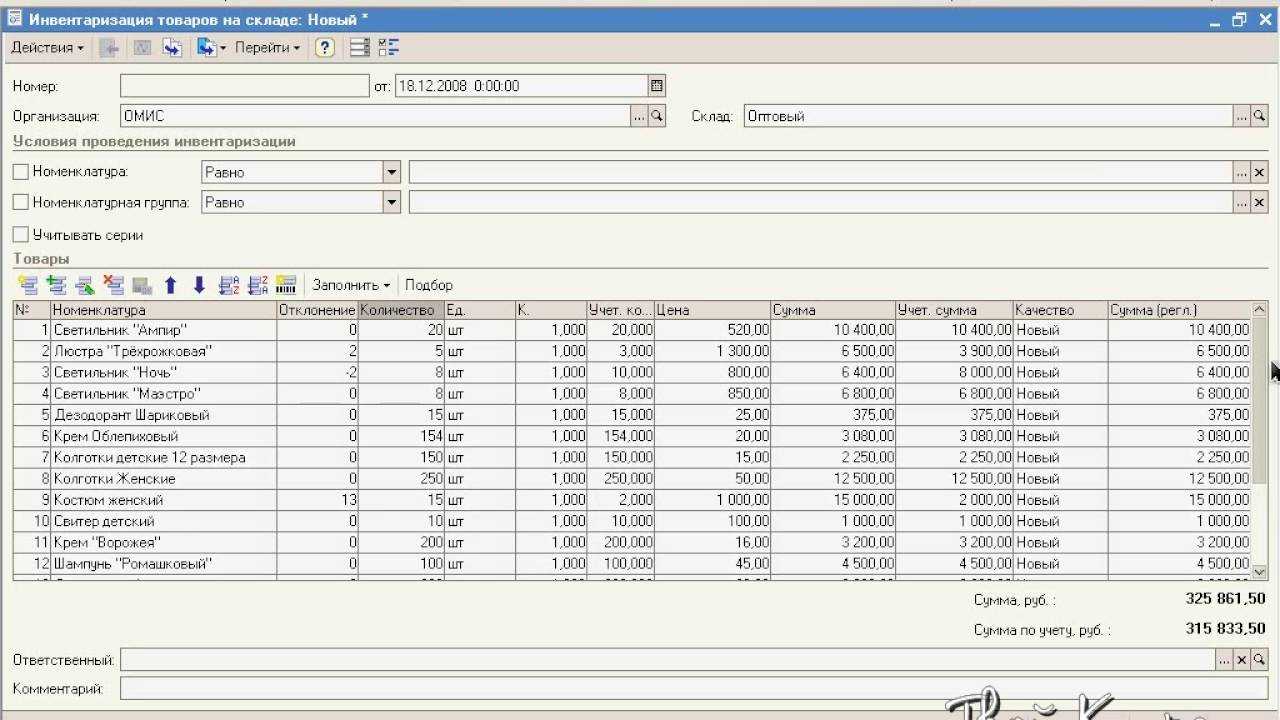
Task: Move the row up with the blue up arrow
Action: point(171,285)
